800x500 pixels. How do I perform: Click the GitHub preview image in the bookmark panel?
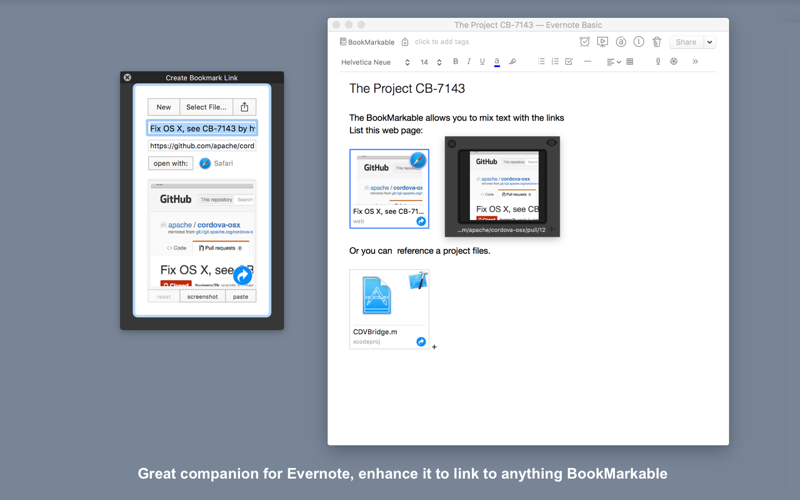point(202,234)
